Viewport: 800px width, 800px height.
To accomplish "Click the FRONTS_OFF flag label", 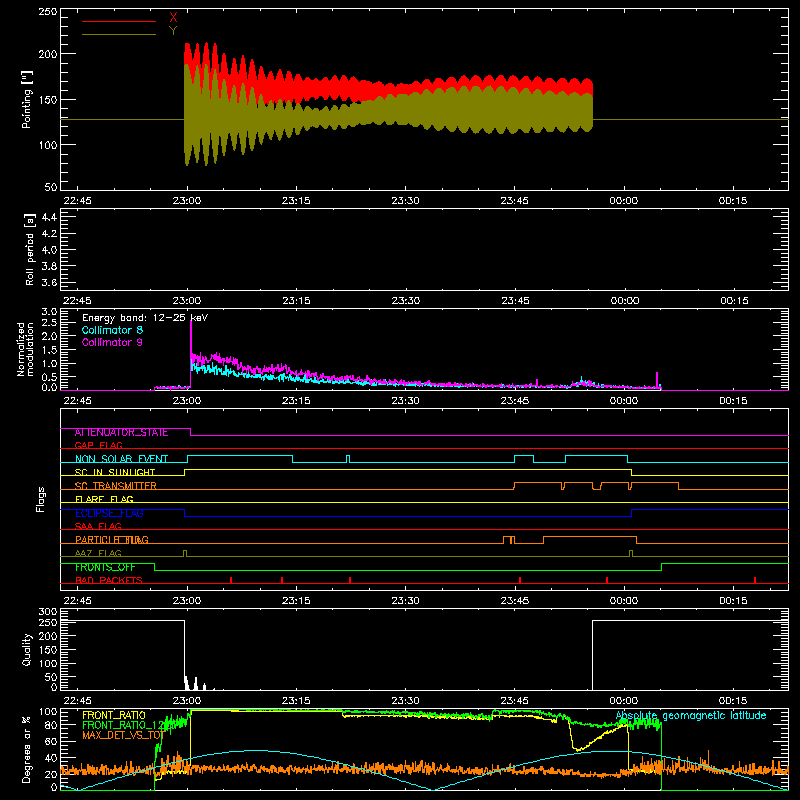I will (105, 567).
